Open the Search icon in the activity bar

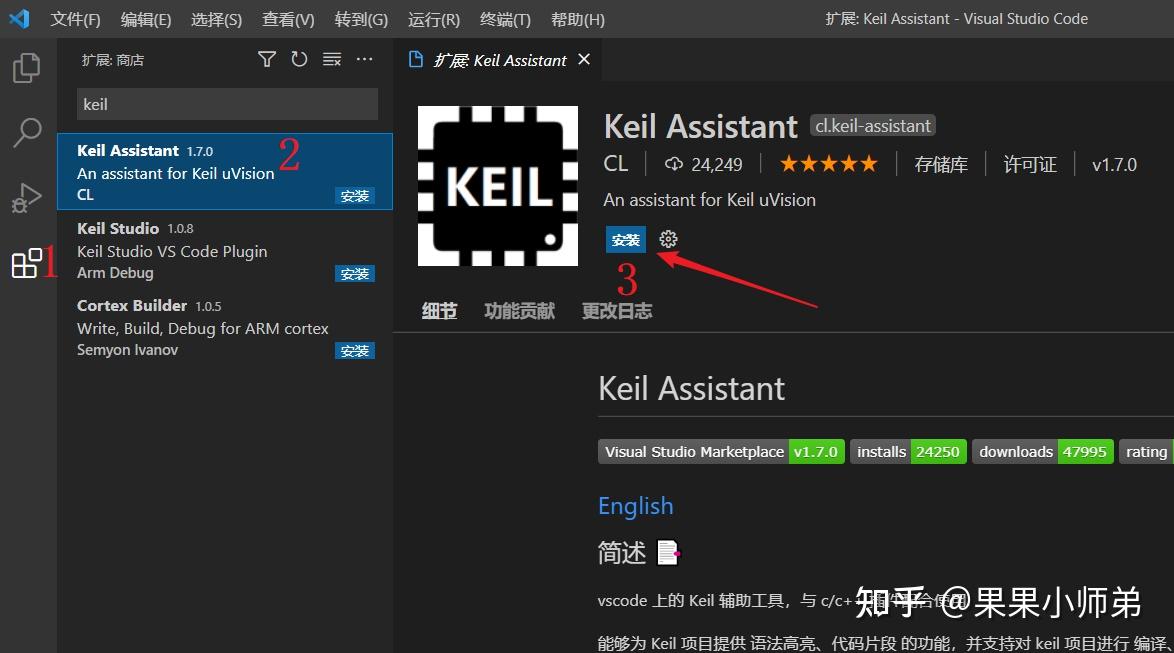[26, 132]
